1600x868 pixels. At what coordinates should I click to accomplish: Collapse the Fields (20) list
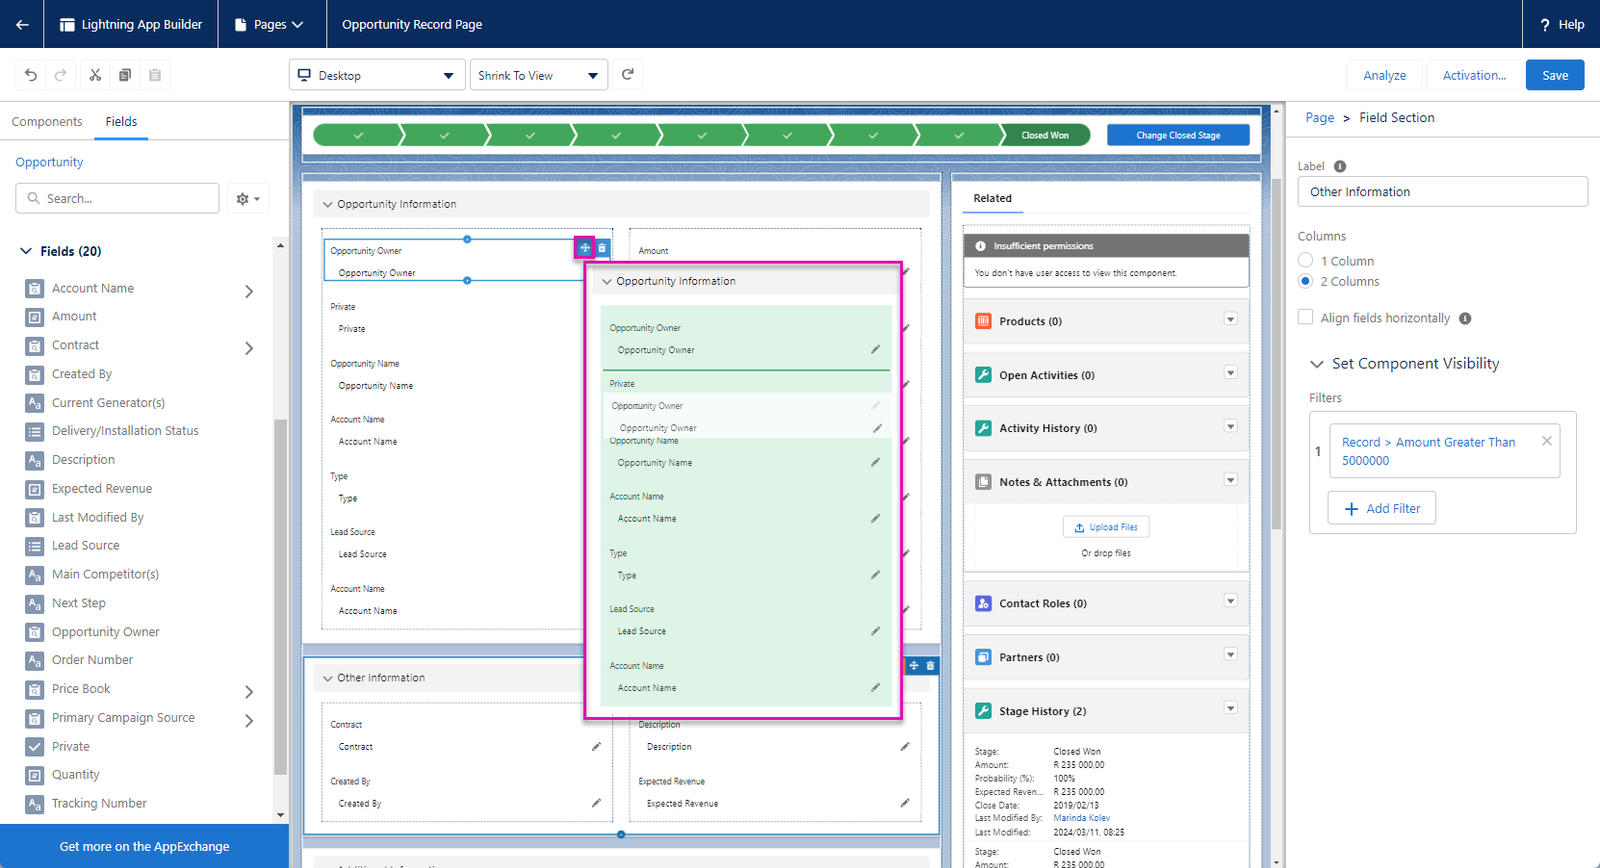[x=26, y=251]
